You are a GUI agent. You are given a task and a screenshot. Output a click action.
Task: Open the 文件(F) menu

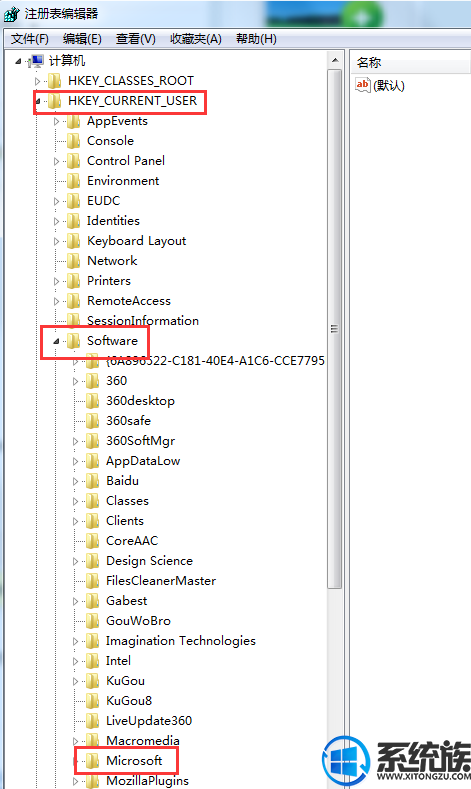[x=30, y=39]
